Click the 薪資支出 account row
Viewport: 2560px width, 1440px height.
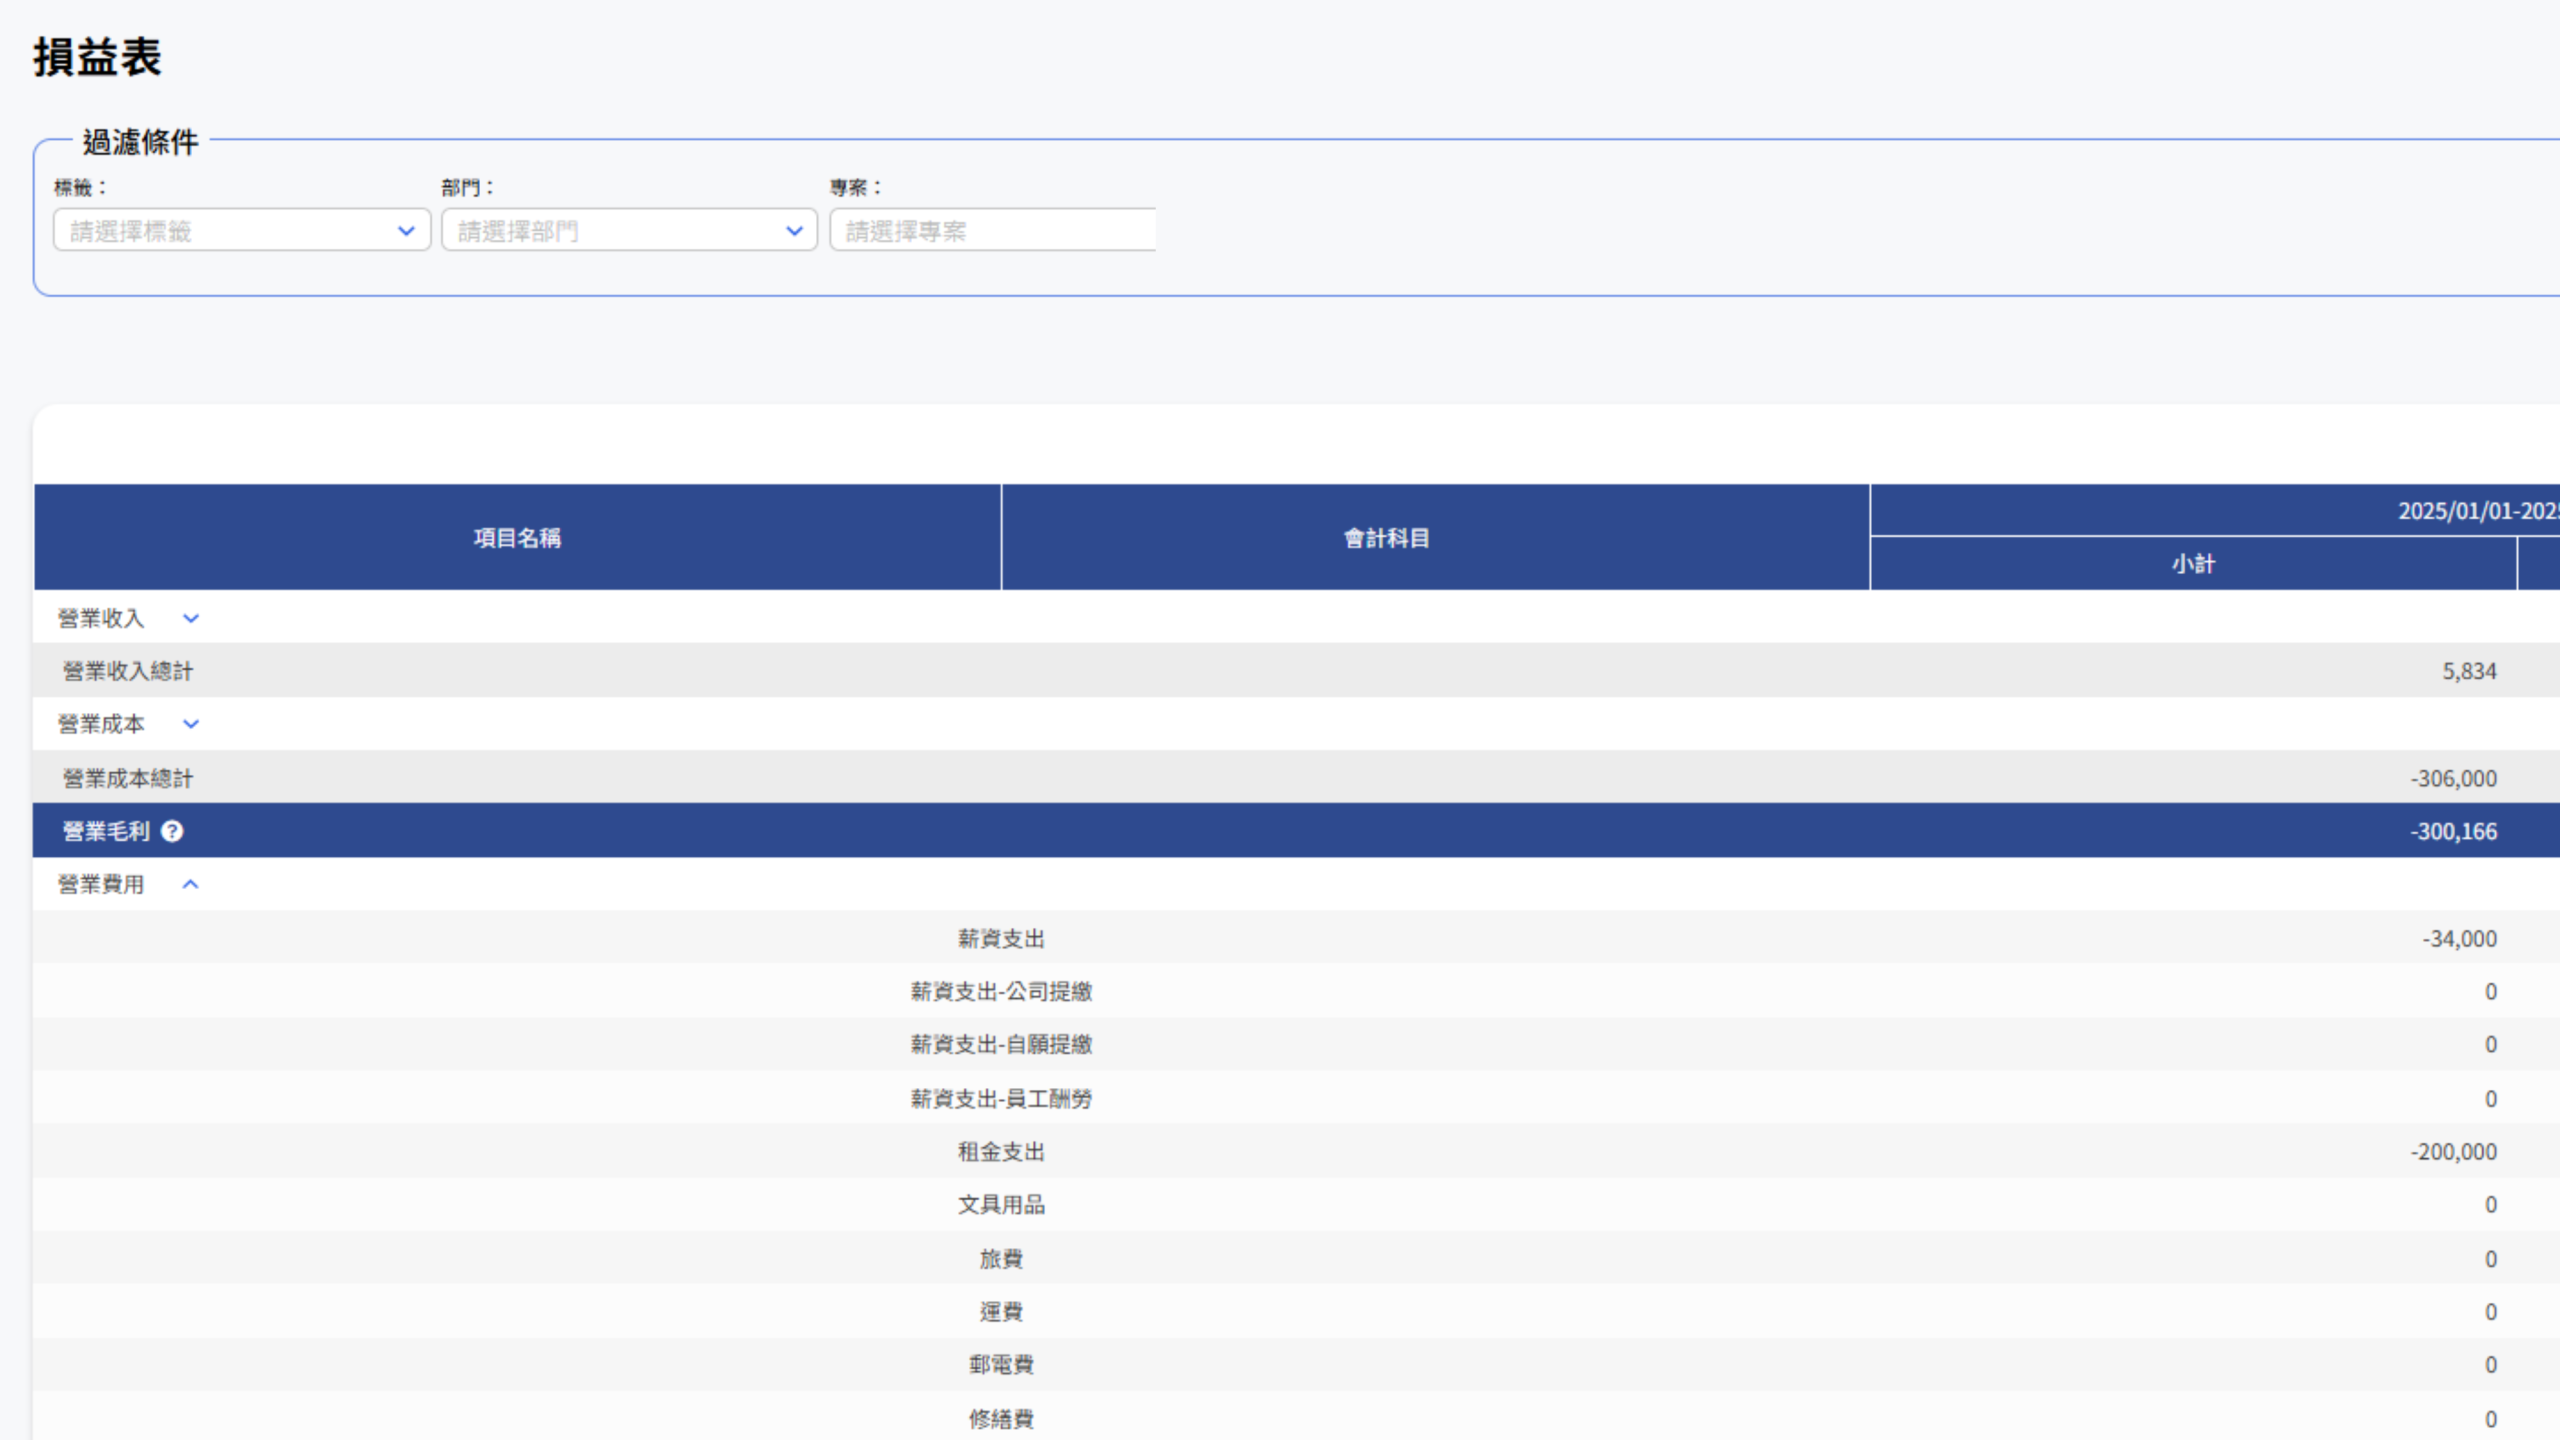1001,938
